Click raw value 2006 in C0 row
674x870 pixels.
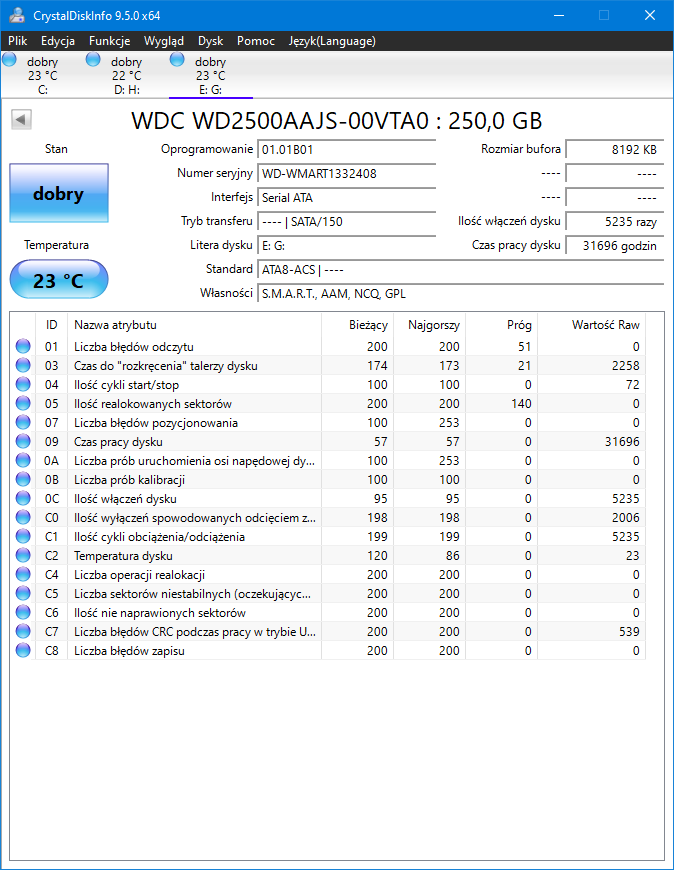point(626,518)
